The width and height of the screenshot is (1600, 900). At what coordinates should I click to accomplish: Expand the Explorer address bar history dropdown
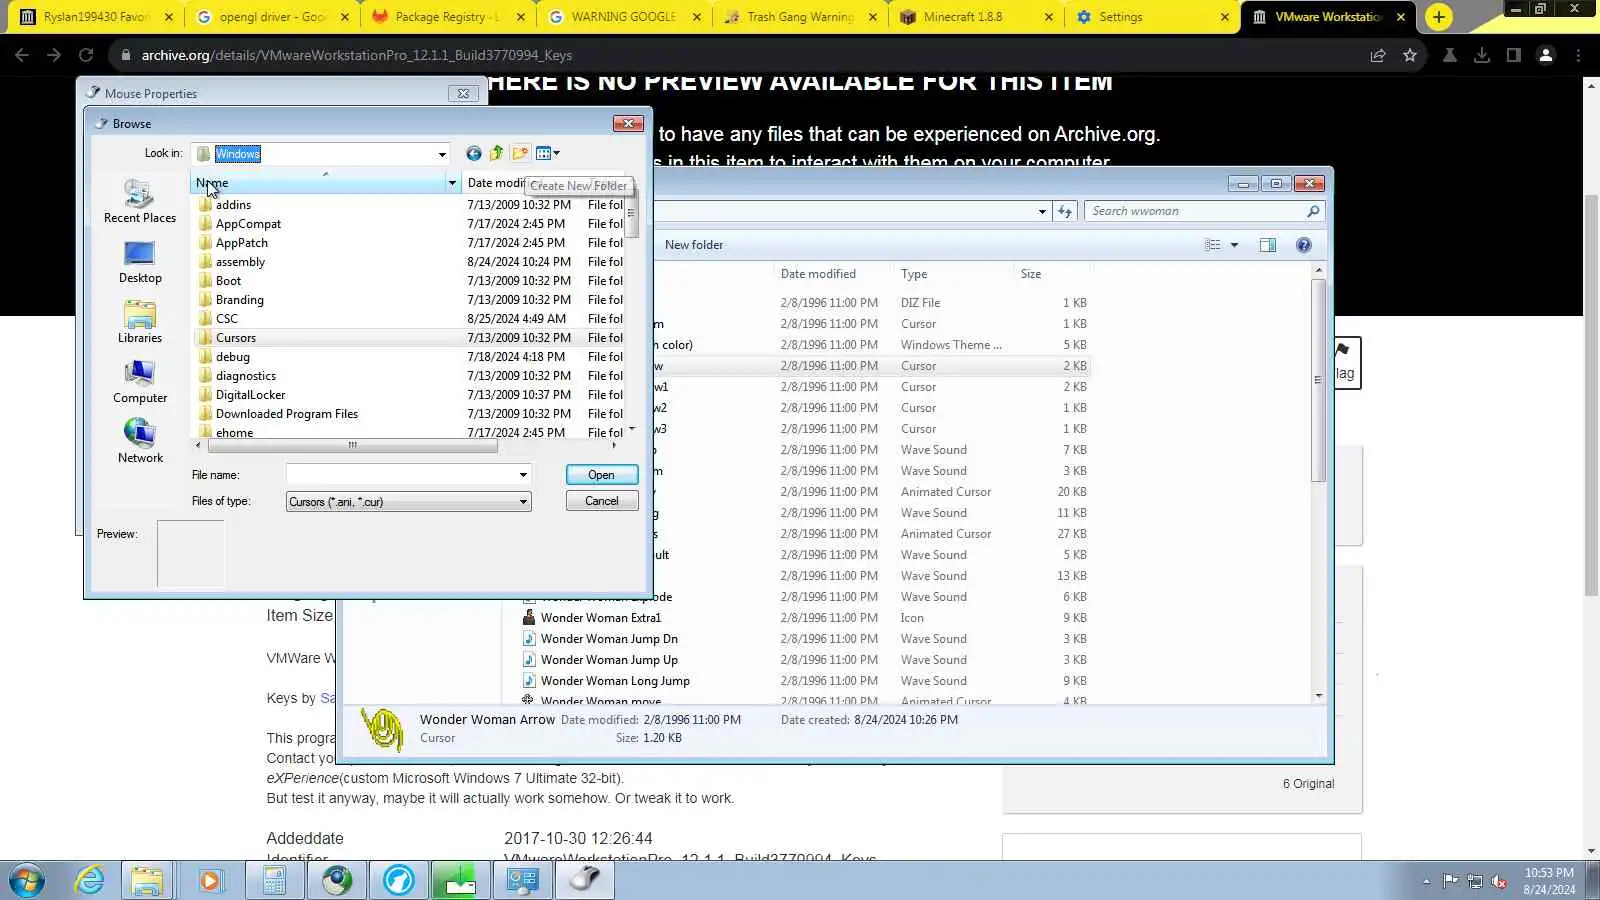click(1042, 211)
